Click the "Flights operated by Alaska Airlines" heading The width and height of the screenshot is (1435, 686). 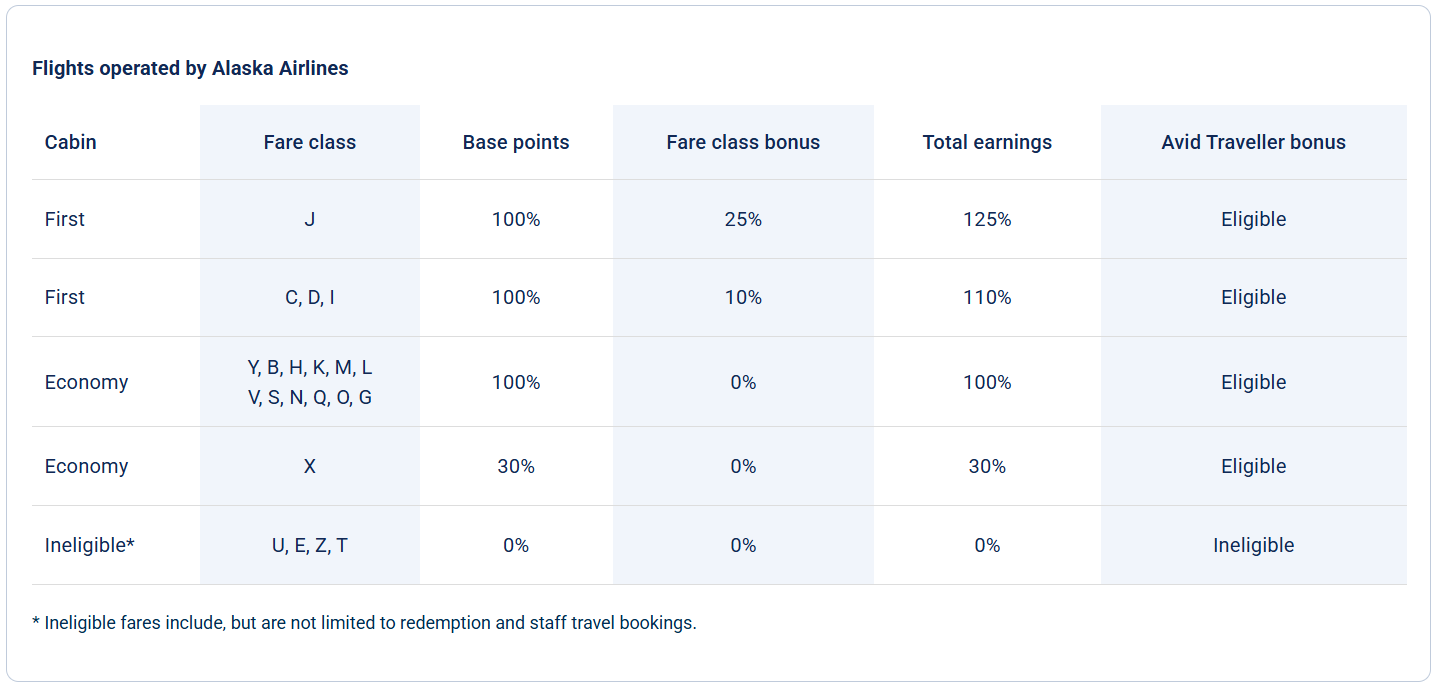[190, 69]
